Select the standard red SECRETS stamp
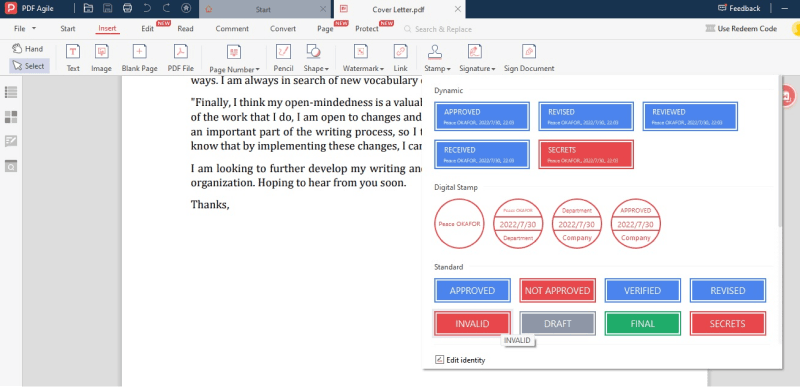 (x=728, y=323)
